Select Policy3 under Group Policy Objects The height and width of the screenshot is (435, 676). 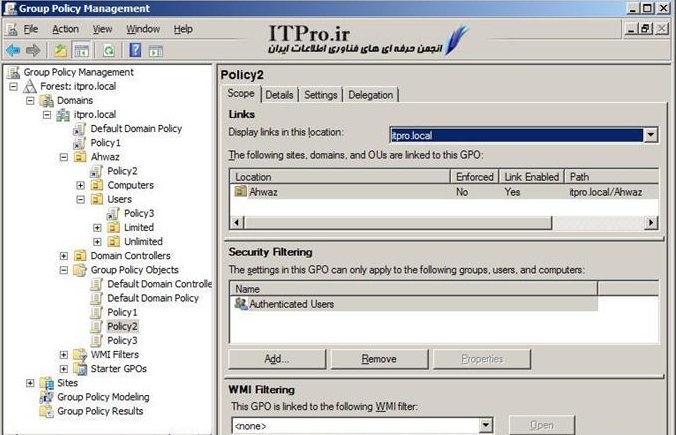pos(122,340)
